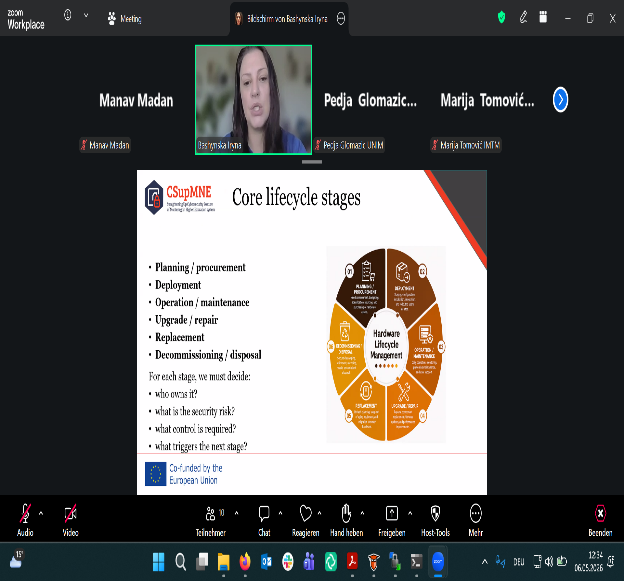This screenshot has width=624, height=581.
Task: Click the Beenden end meeting button
Action: [x=600, y=520]
